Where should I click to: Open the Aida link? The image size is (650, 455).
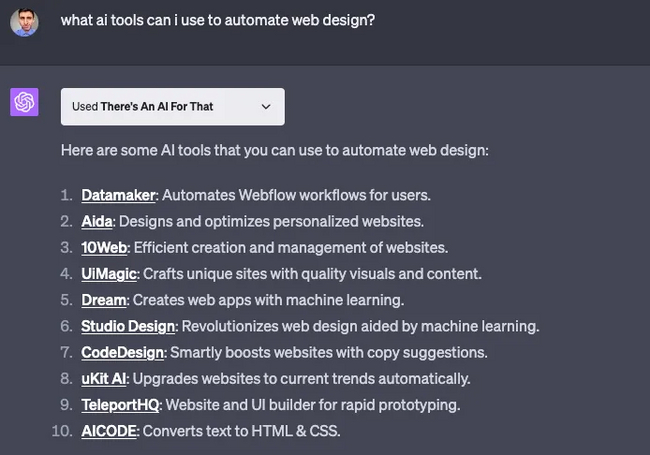pyautogui.click(x=97, y=221)
